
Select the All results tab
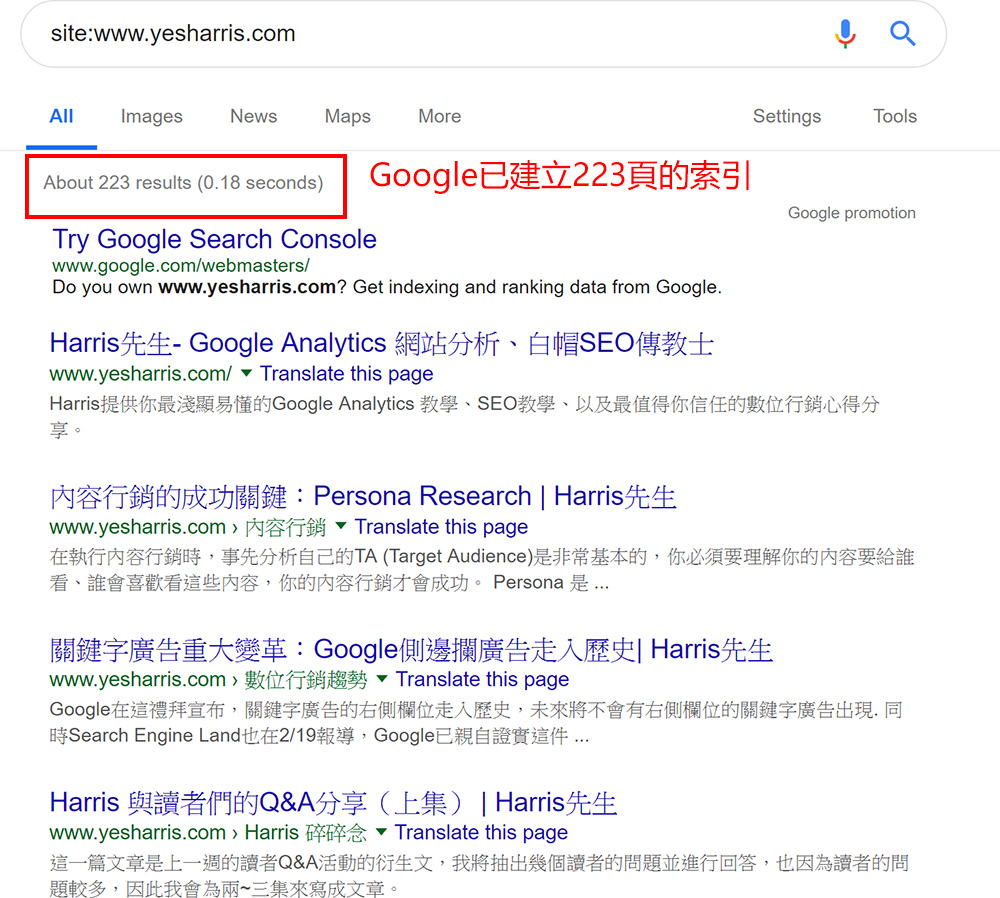click(61, 116)
